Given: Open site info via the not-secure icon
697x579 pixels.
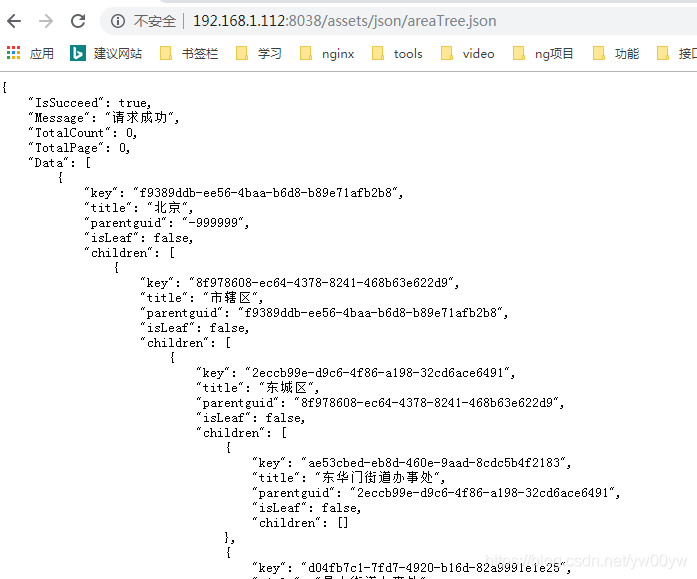Looking at the screenshot, I should [118, 21].
